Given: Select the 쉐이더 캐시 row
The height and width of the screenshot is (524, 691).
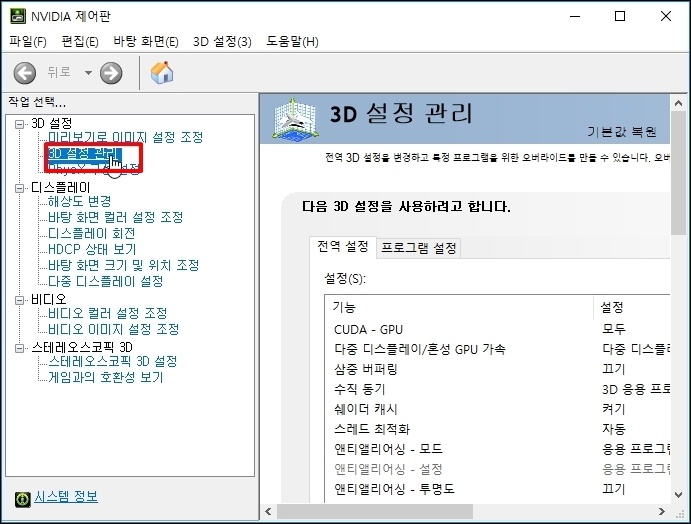Looking at the screenshot, I should 497,409.
